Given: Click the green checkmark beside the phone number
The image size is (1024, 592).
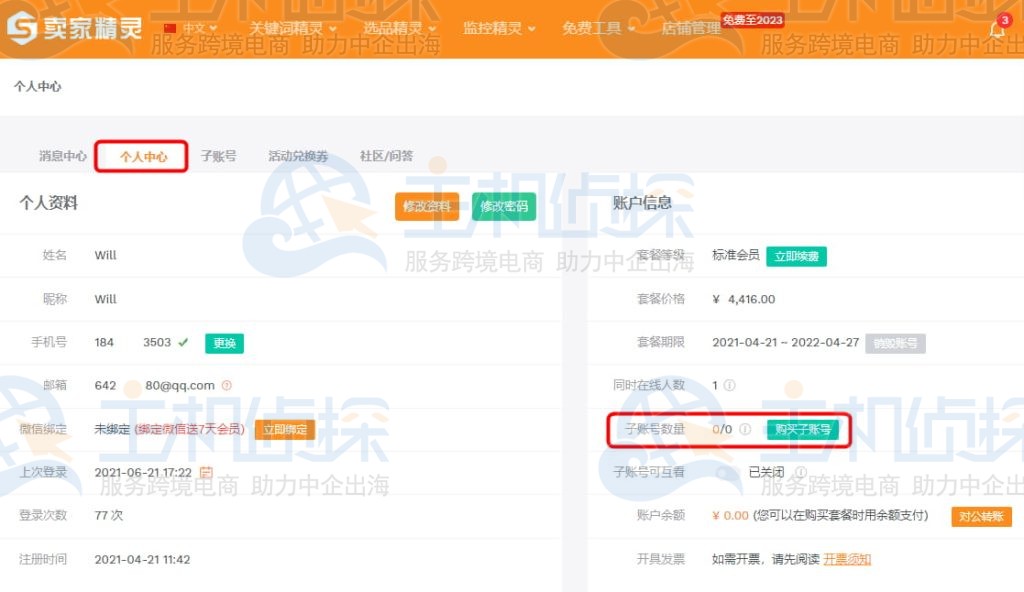Looking at the screenshot, I should [183, 343].
